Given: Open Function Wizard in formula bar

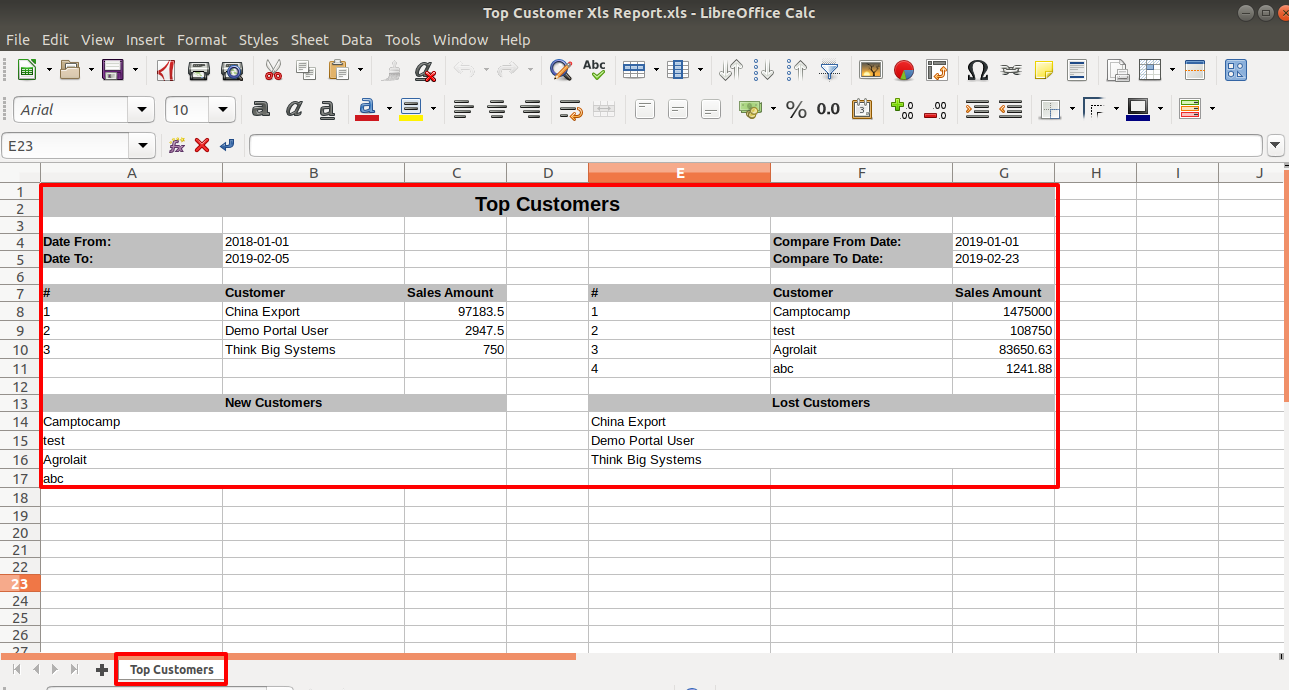Looking at the screenshot, I should (177, 146).
